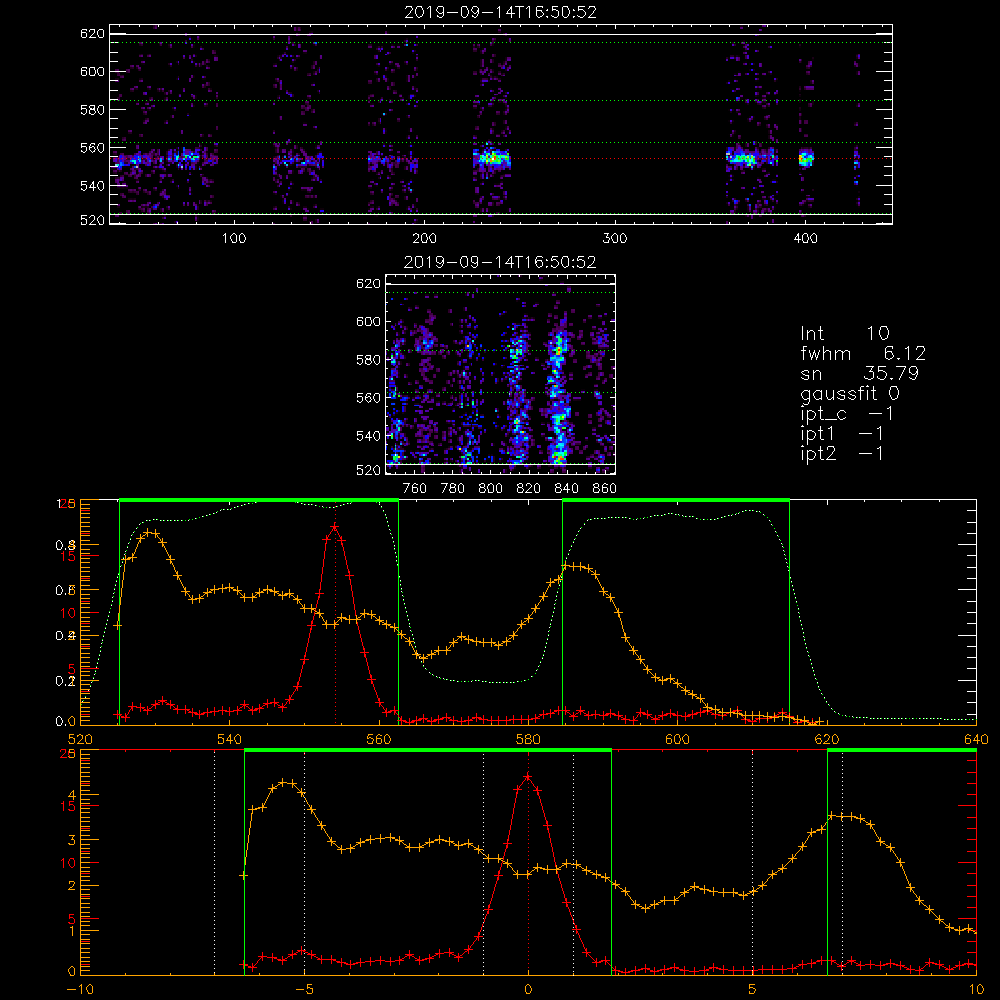Click the 'sn 35.79' value
Viewport: 1000px width, 1000px height.
click(x=859, y=373)
